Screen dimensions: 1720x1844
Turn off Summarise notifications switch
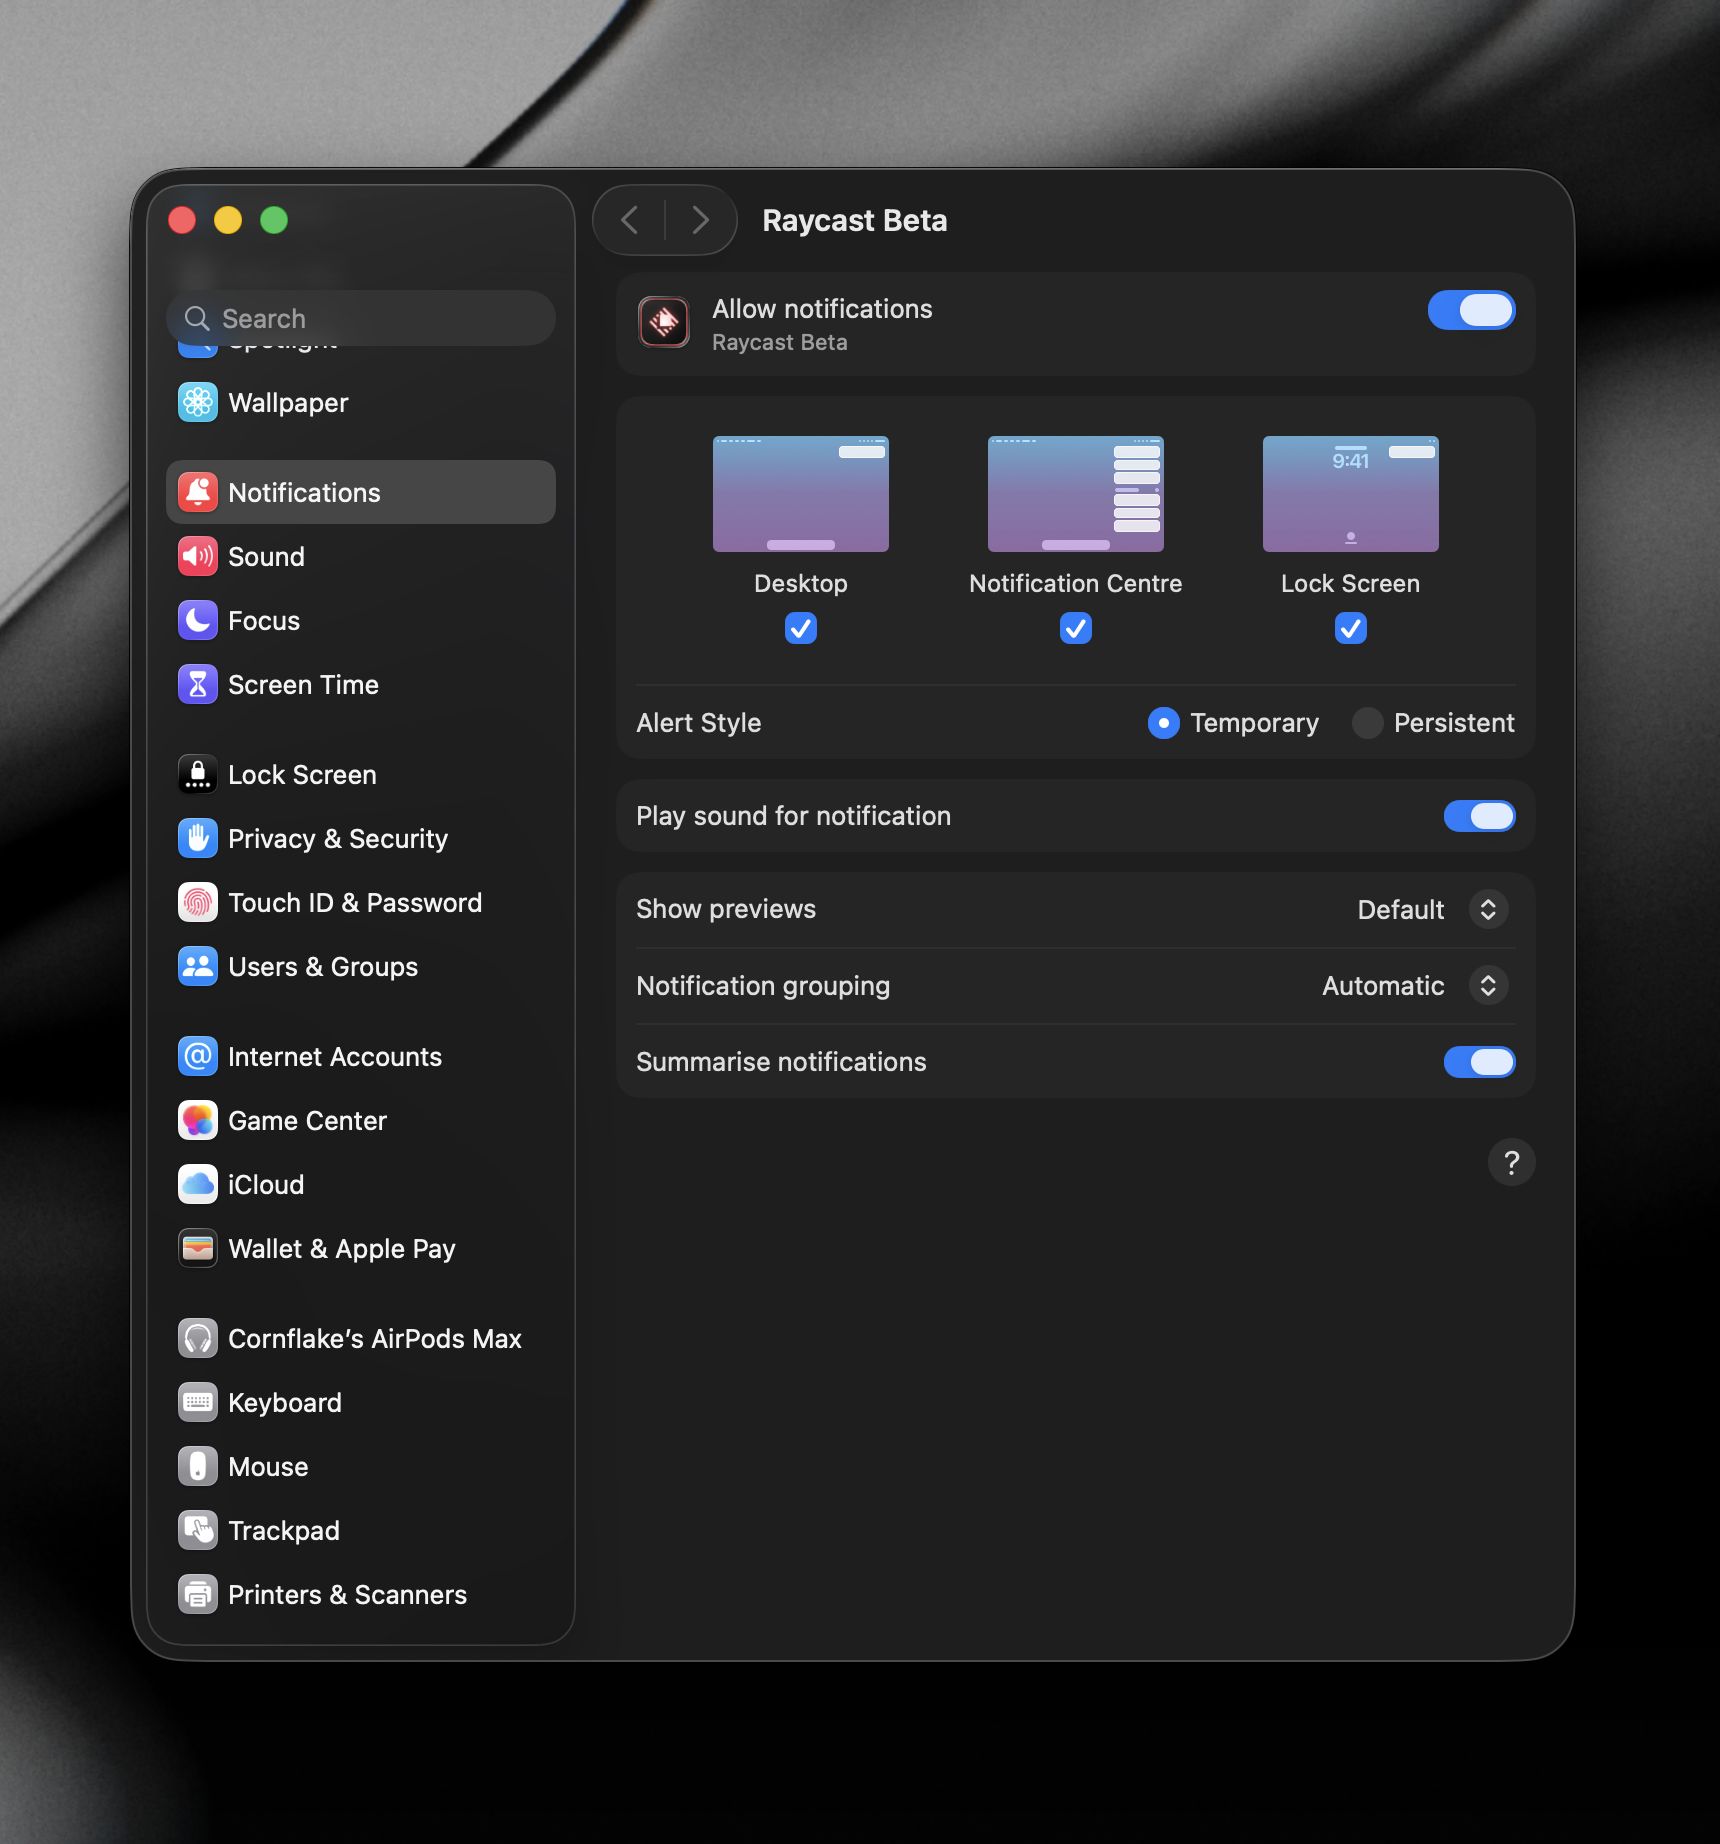1479,1062
